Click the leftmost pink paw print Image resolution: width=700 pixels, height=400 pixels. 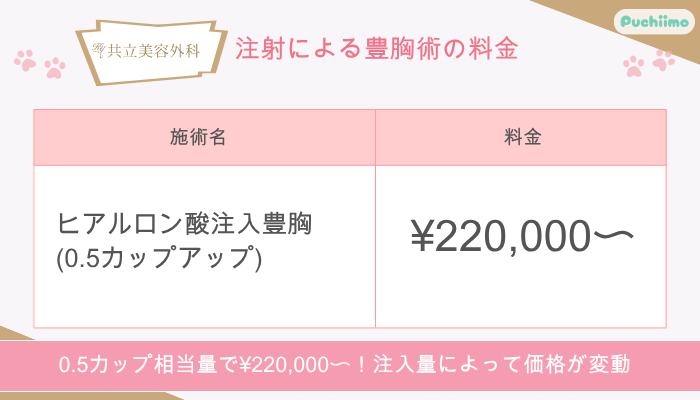25,60
